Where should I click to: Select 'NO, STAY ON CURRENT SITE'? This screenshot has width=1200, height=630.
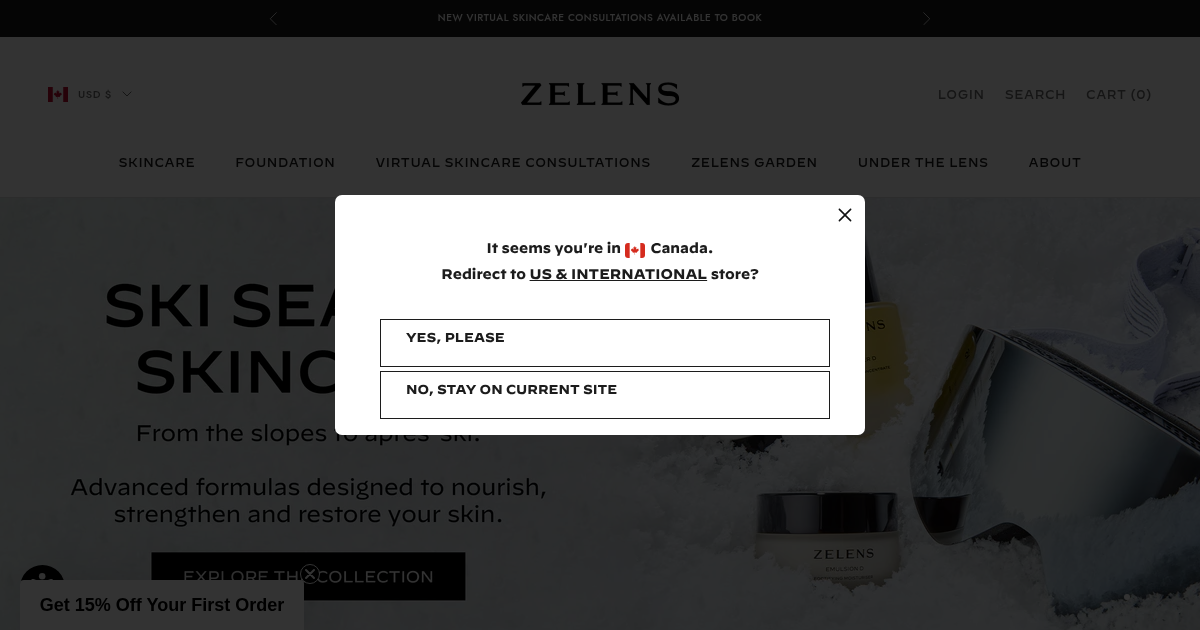tap(605, 394)
